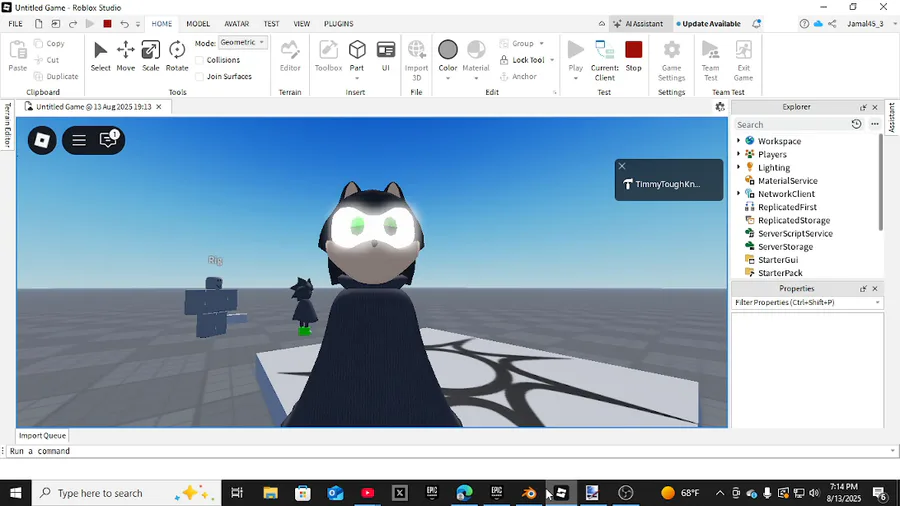Open Explorer filter history icon
This screenshot has width=900, height=506.
(x=856, y=124)
